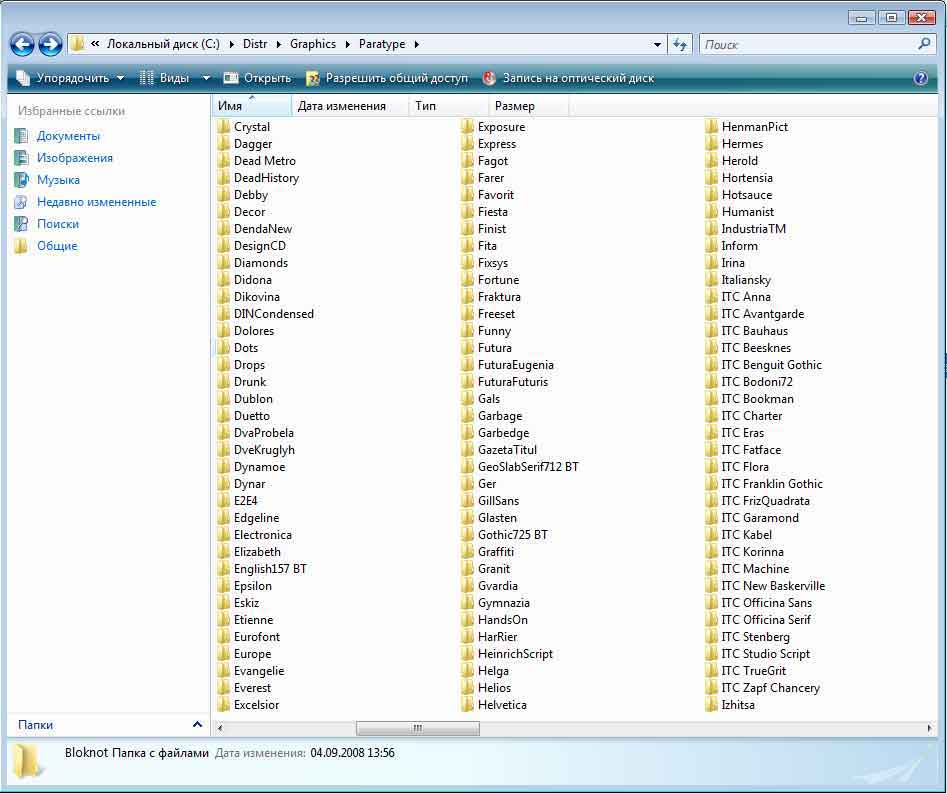Click the scrollbar right arrow
This screenshot has height=794, width=947.
point(929,728)
